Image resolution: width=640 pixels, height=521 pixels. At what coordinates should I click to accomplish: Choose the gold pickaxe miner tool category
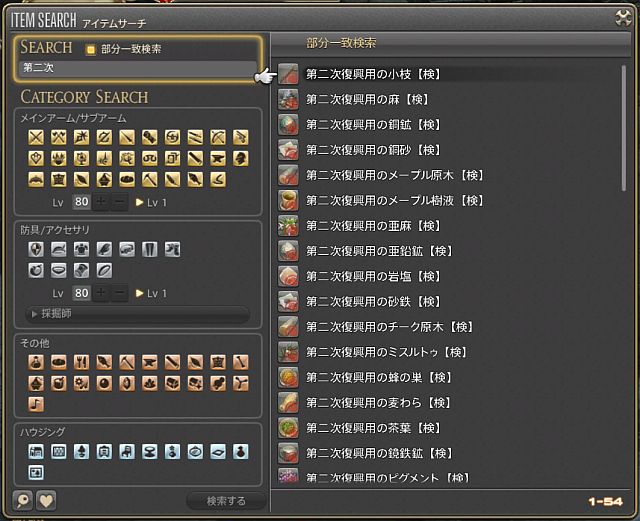(x=149, y=179)
